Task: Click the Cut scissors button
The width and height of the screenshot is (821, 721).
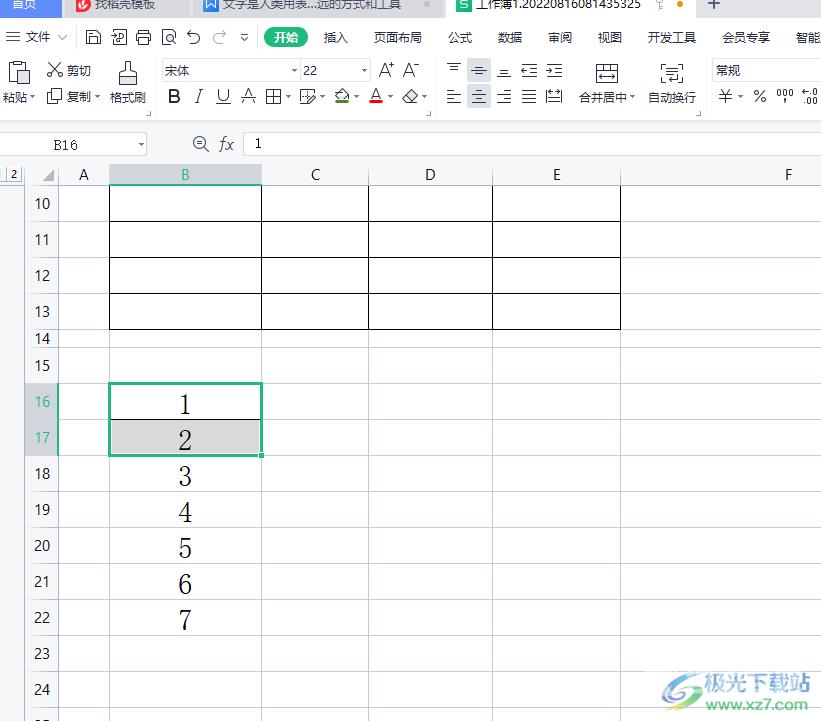Action: [69, 70]
